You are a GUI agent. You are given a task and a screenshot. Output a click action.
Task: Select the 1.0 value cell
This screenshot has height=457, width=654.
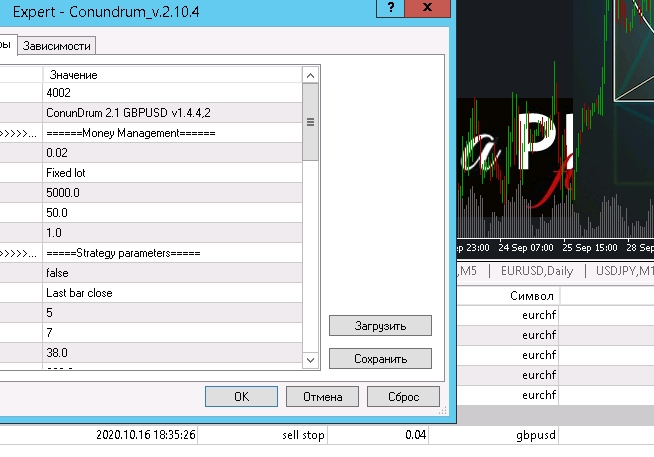172,233
